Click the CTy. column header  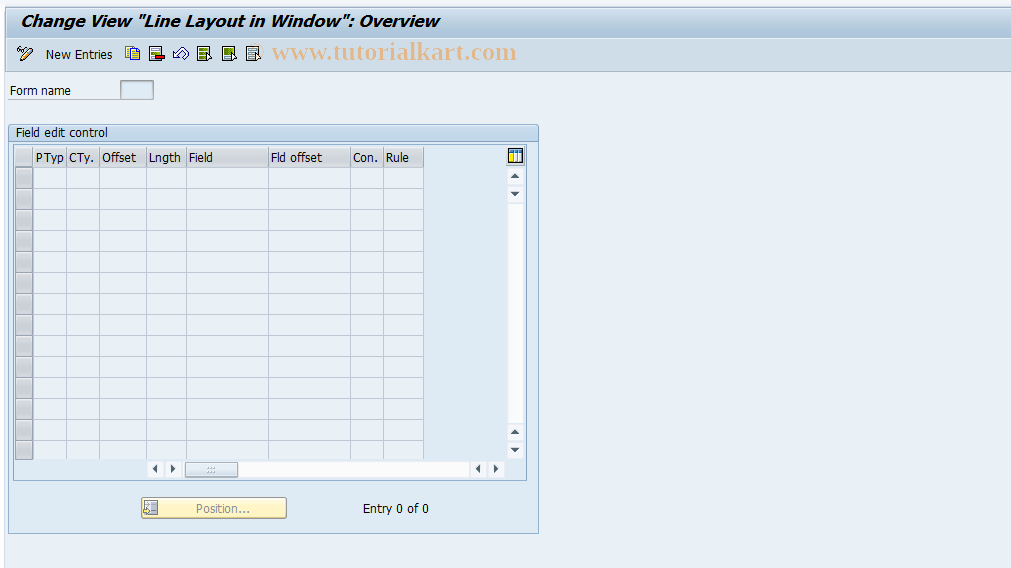[x=83, y=157]
